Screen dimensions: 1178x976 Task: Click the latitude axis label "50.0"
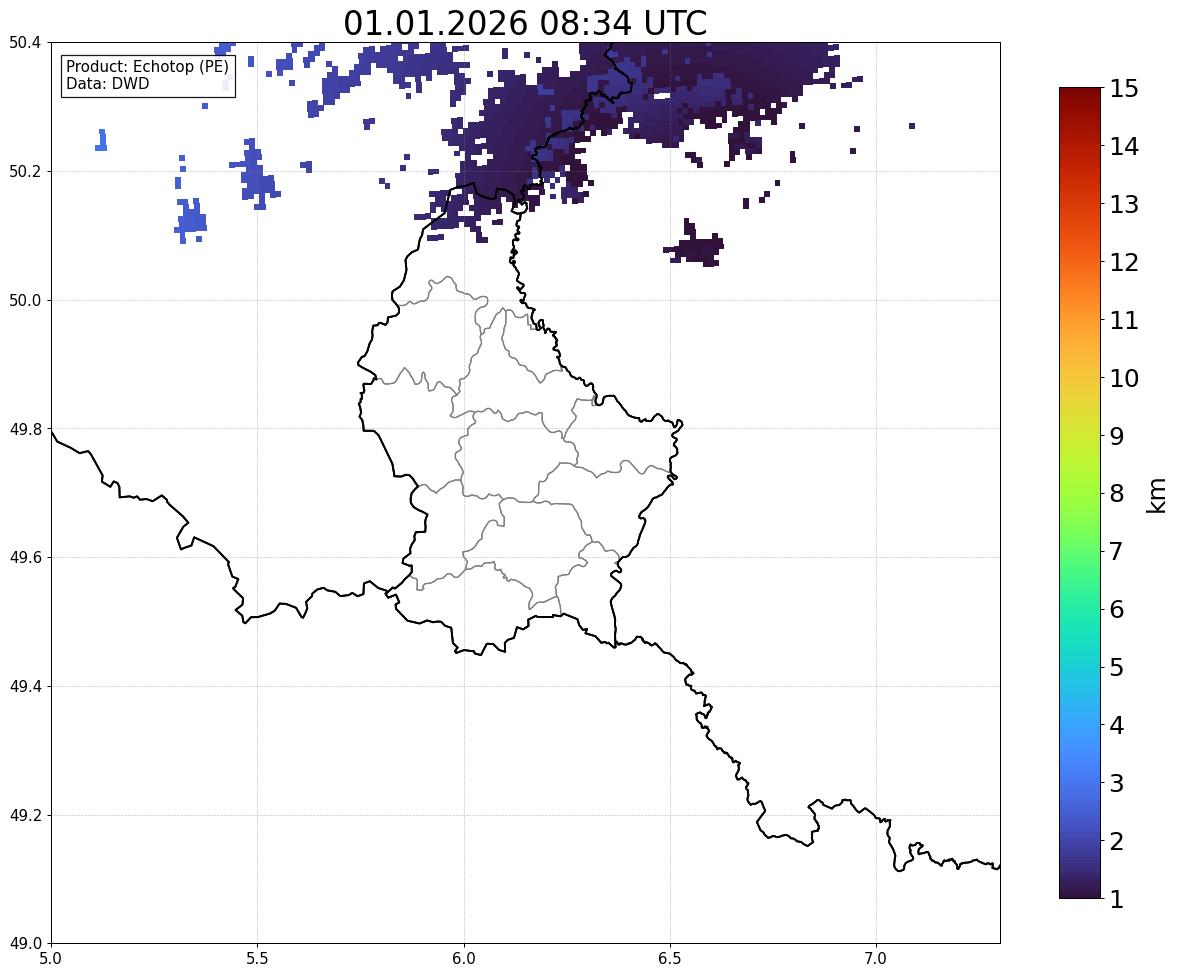coord(24,301)
